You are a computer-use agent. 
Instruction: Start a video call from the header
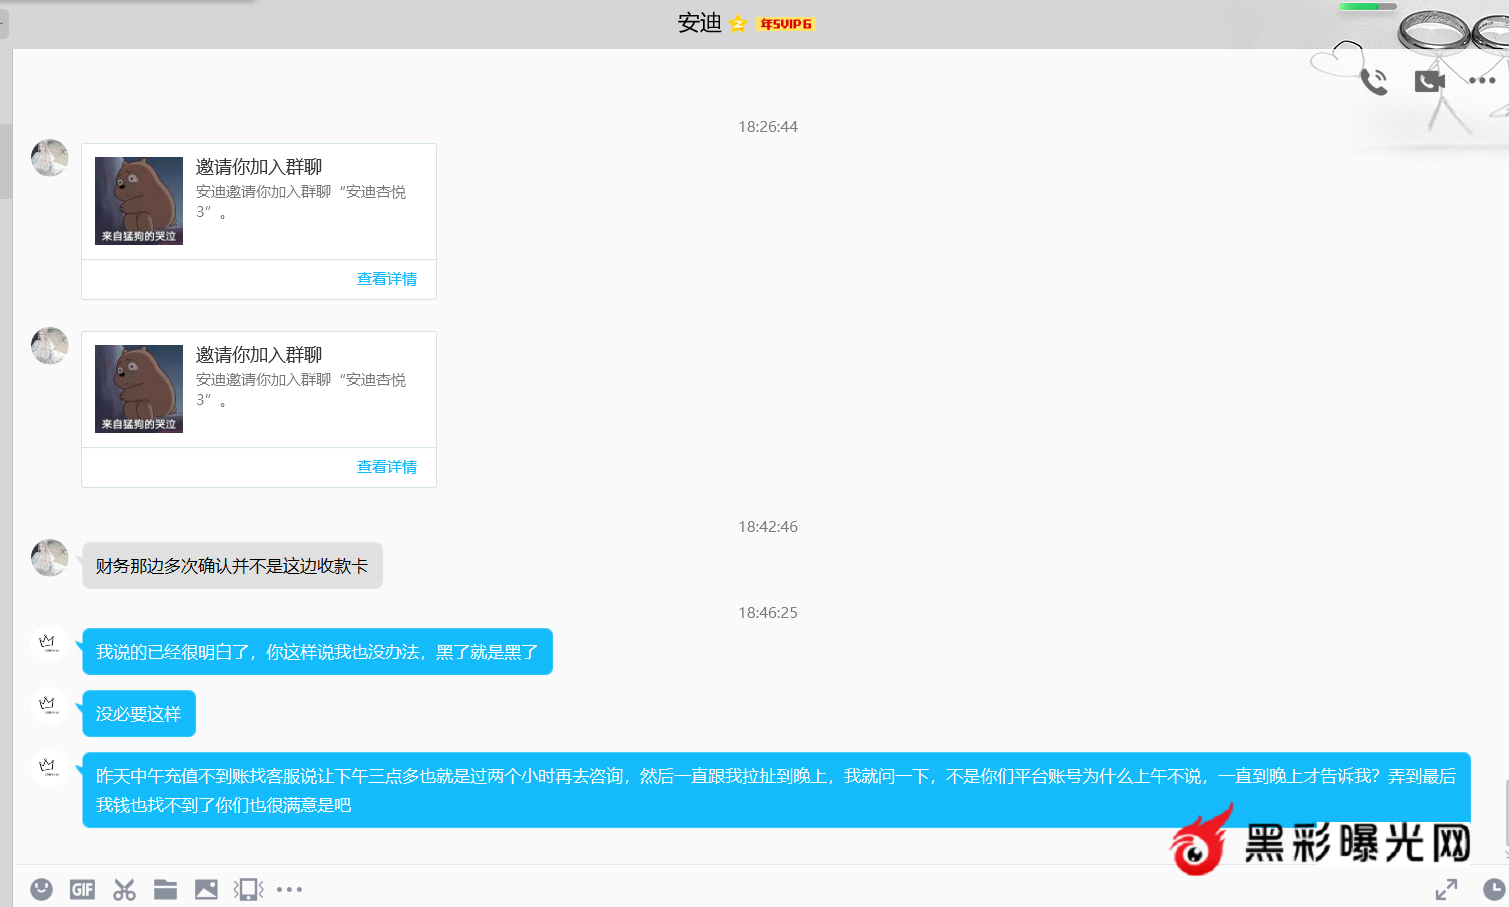1429,81
